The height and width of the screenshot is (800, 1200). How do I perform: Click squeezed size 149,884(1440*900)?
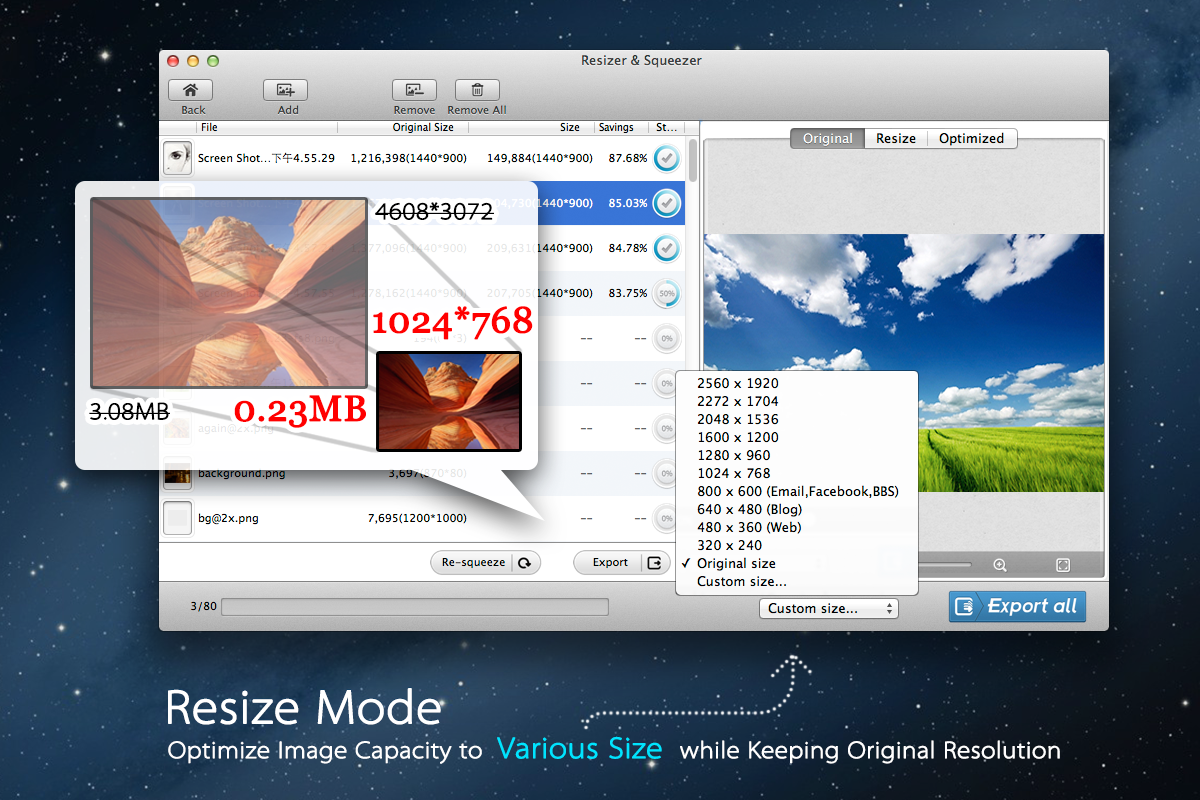pos(540,158)
